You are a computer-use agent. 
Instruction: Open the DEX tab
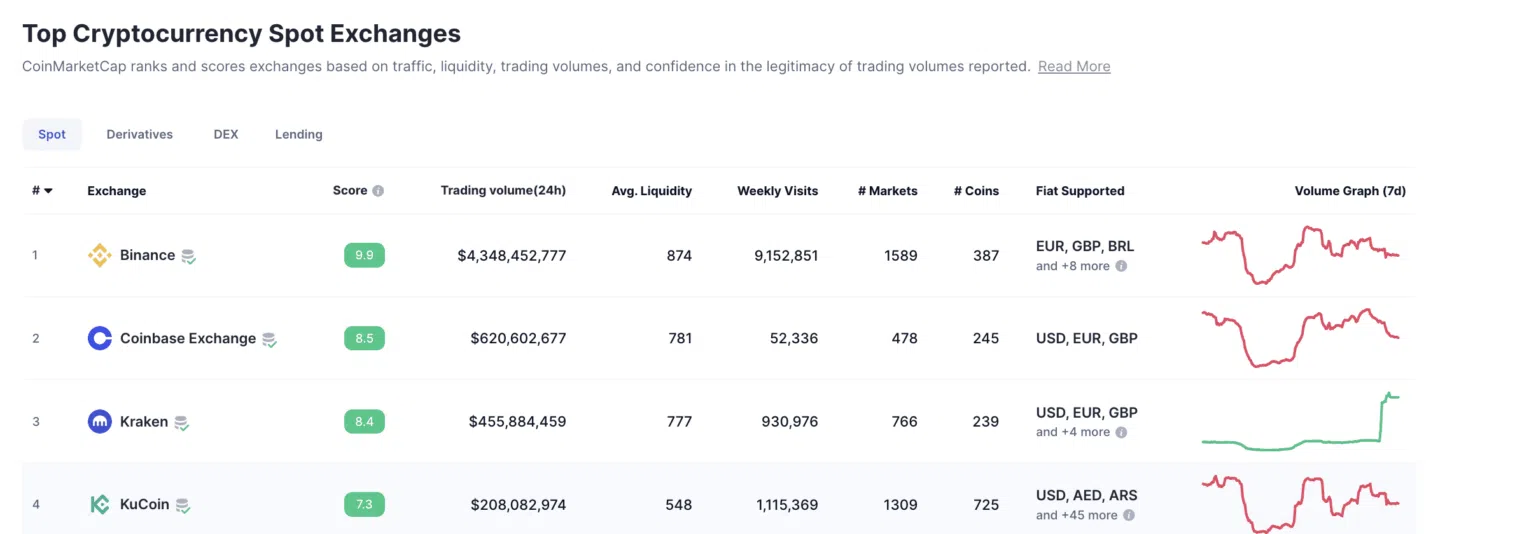[x=226, y=134]
